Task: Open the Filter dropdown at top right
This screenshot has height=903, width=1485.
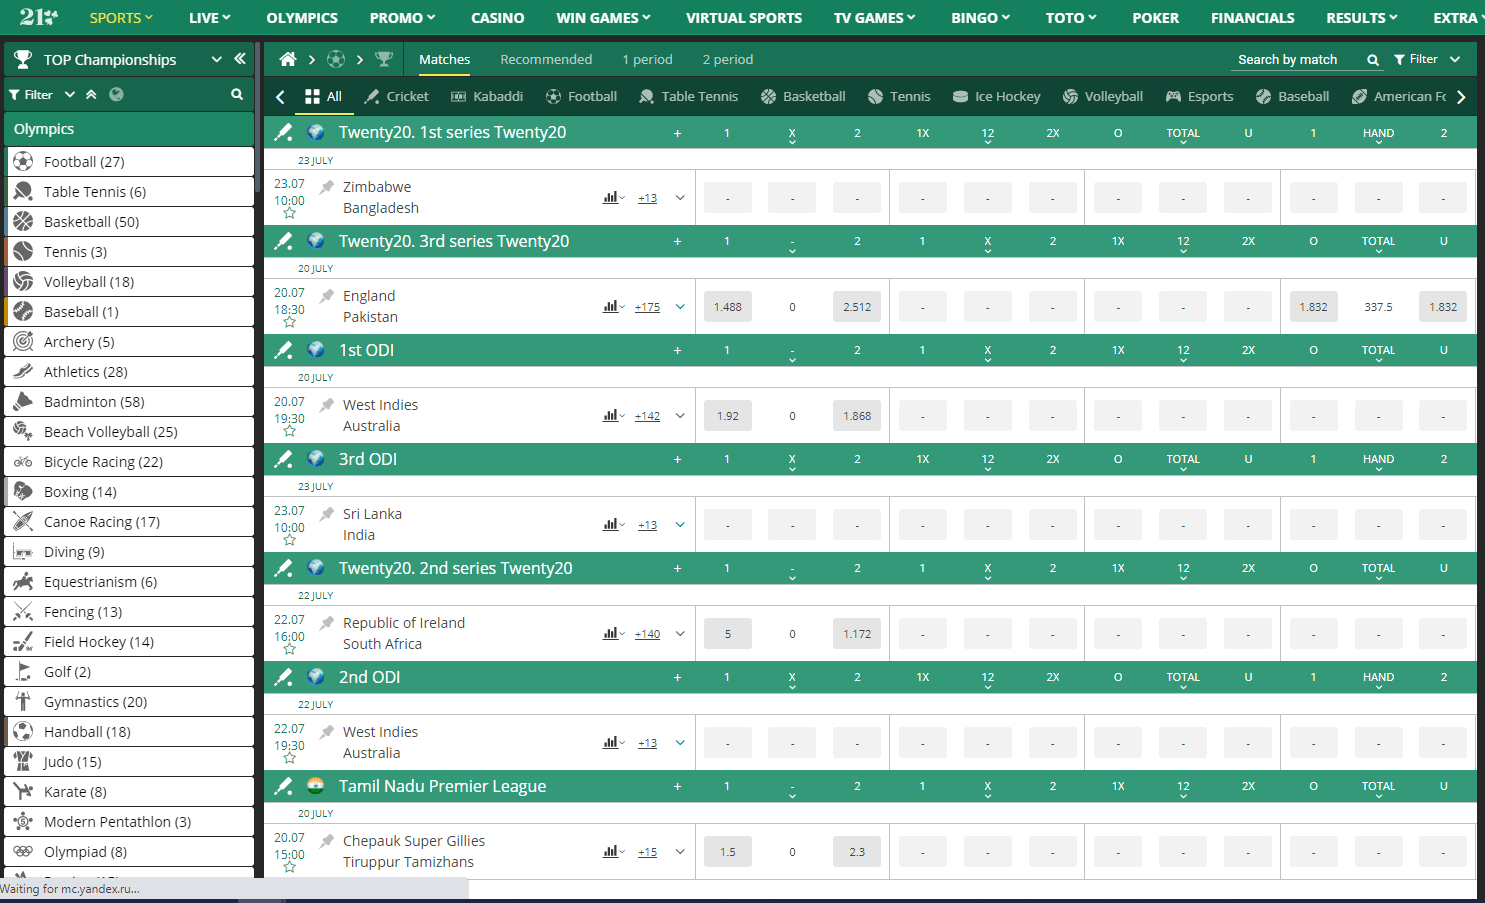Action: pyautogui.click(x=1427, y=59)
